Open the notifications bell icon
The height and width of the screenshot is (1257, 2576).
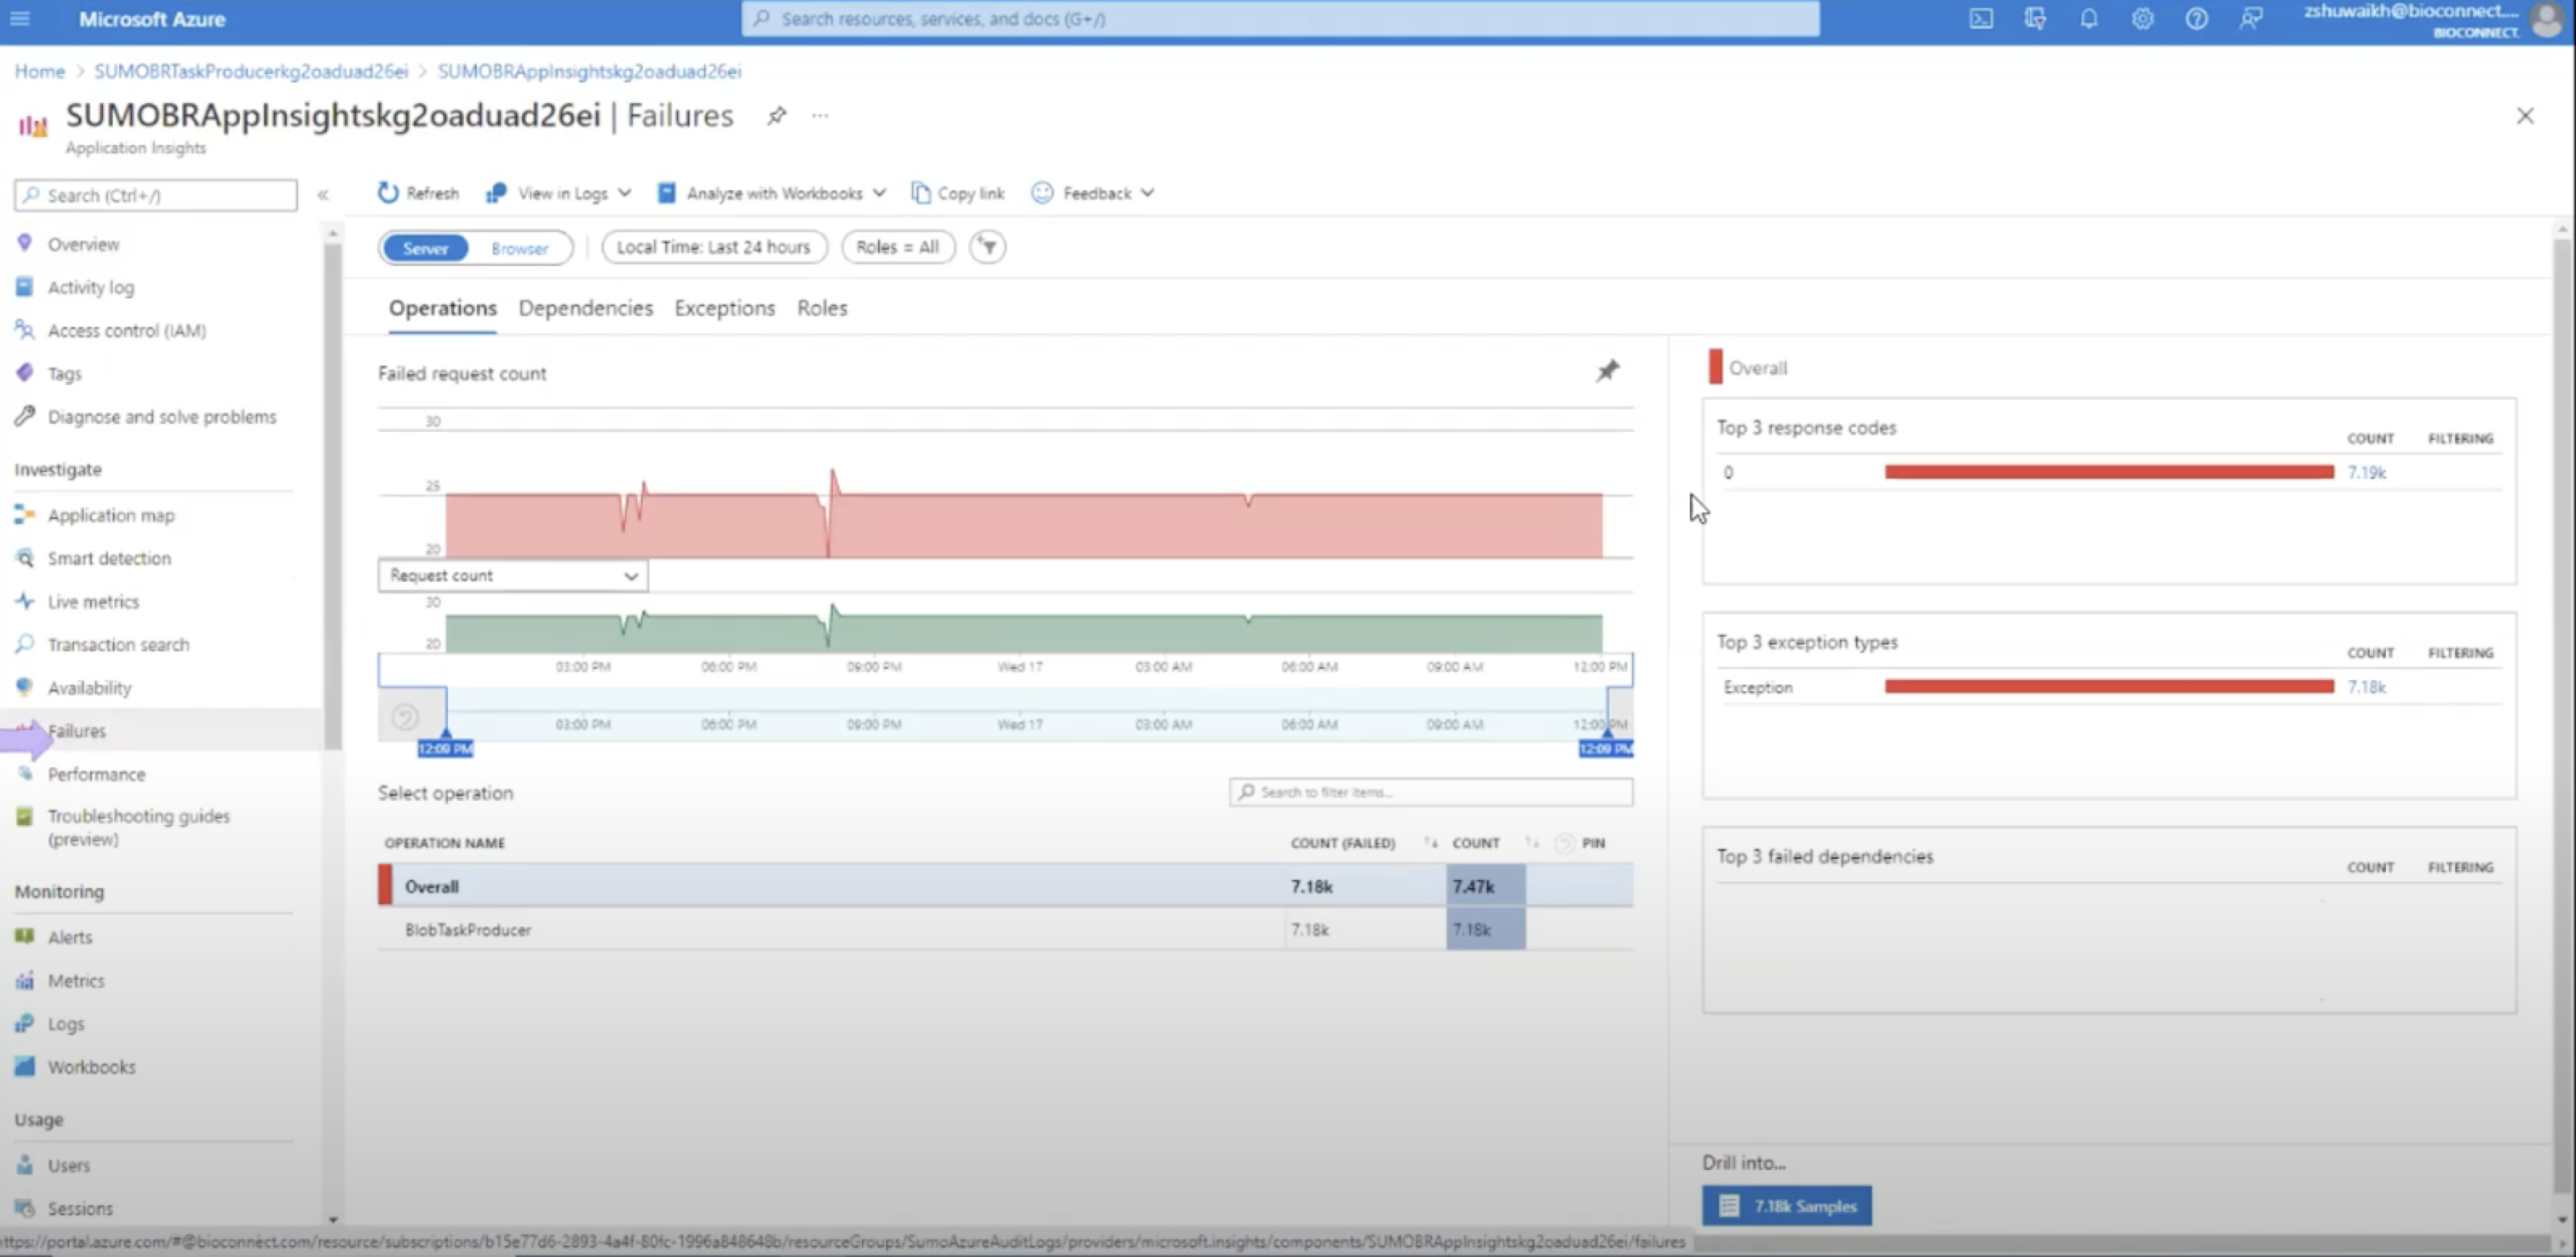coord(2088,19)
